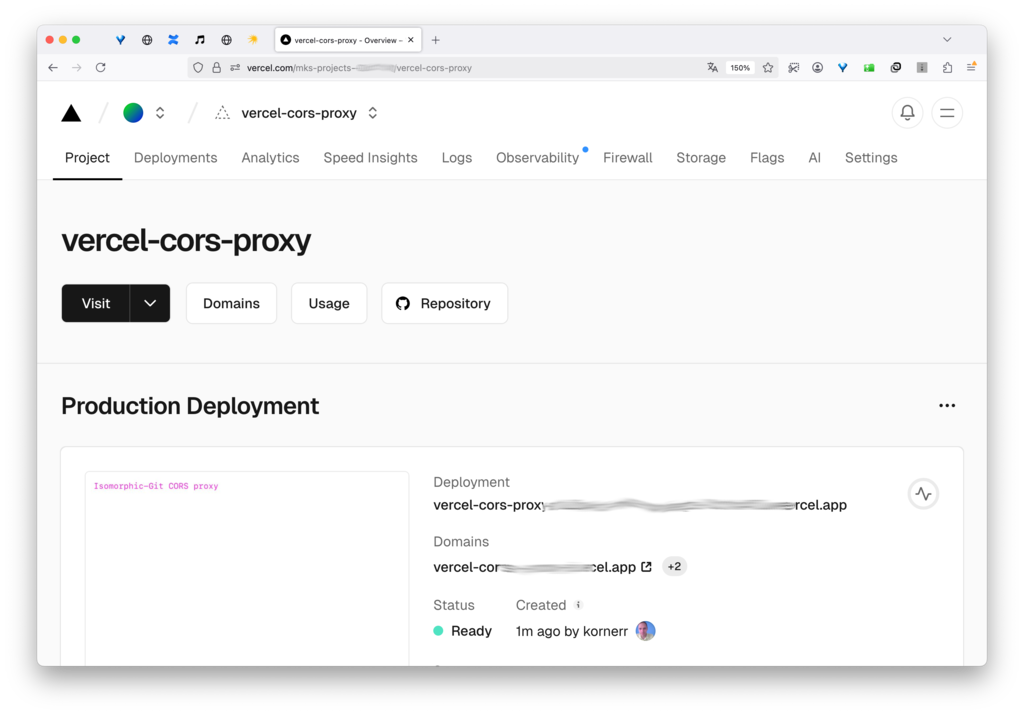This screenshot has width=1024, height=715.
Task: Click the production domain link
Action: [534, 567]
